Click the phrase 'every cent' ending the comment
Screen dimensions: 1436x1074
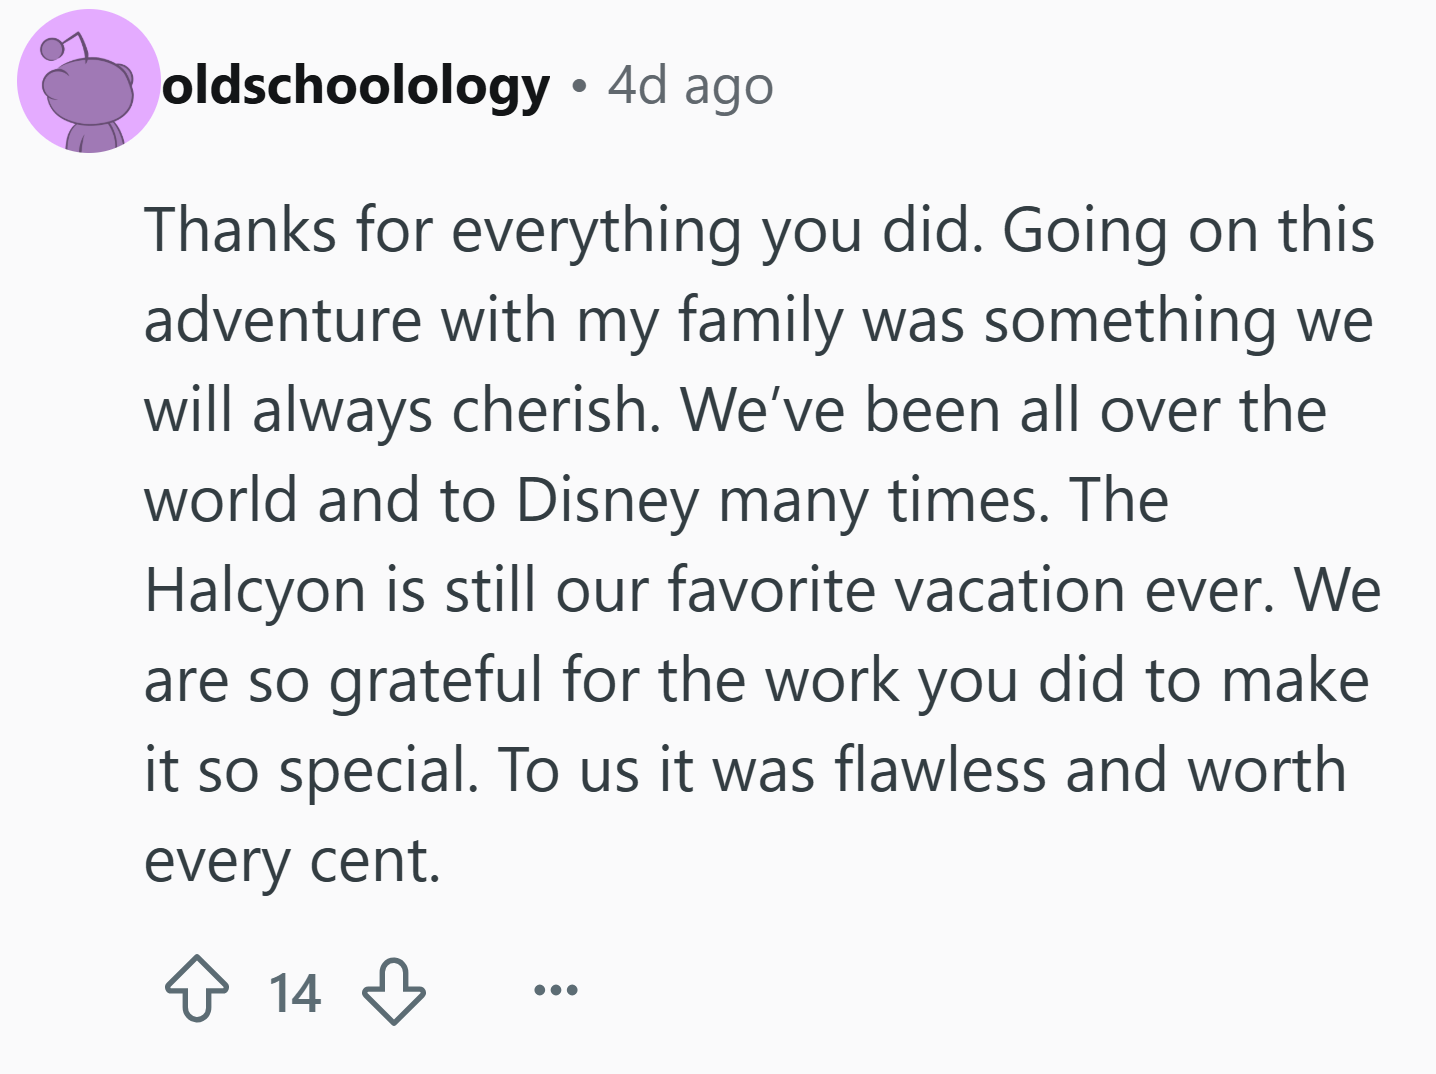click(292, 861)
